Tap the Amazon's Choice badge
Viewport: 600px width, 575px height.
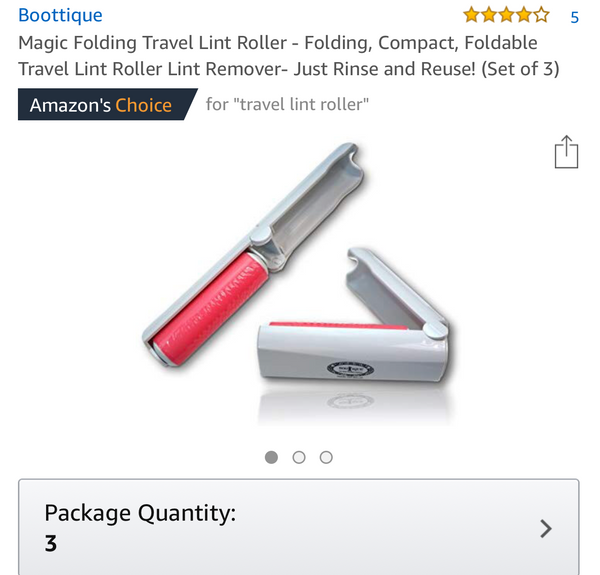point(101,104)
